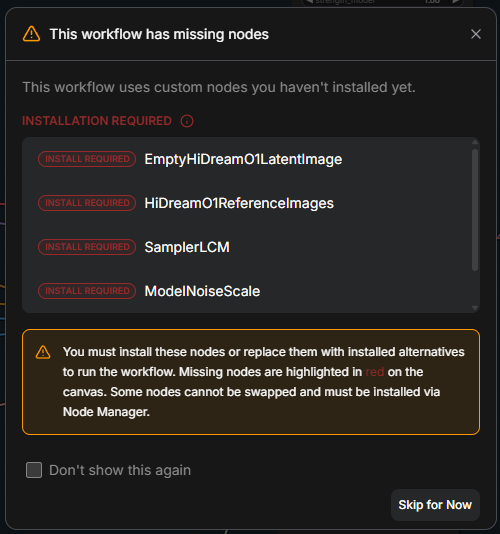Click the Don't show this again label
The image size is (500, 534).
pos(120,470)
